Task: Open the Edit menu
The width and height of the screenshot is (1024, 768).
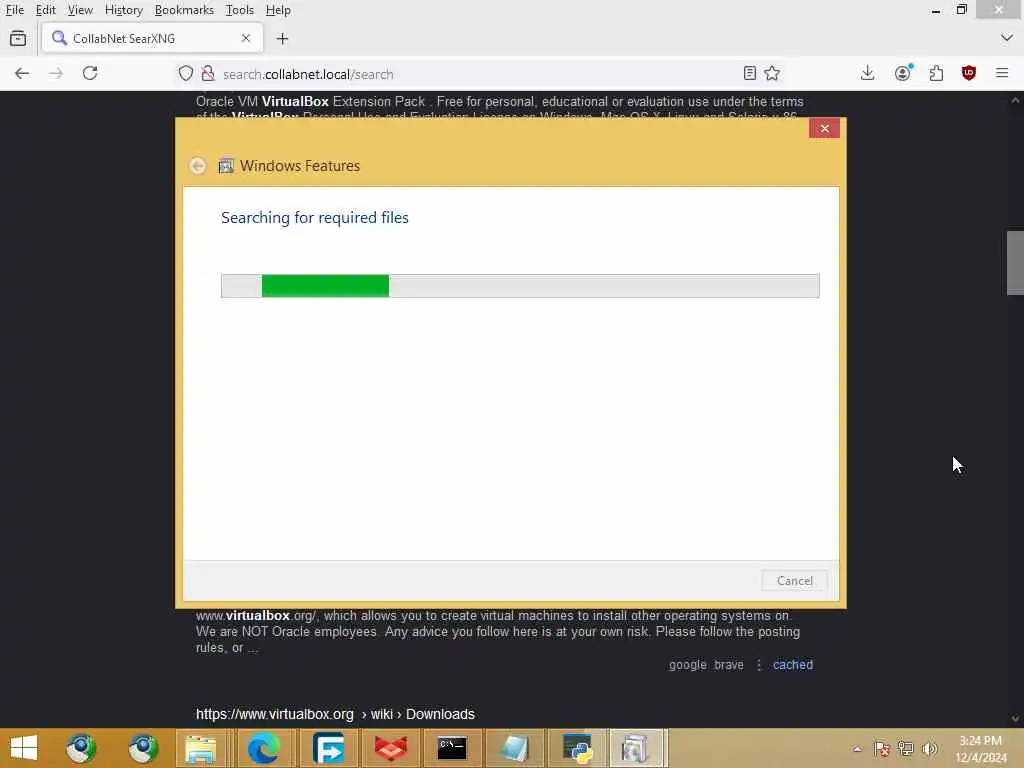Action: [x=45, y=10]
